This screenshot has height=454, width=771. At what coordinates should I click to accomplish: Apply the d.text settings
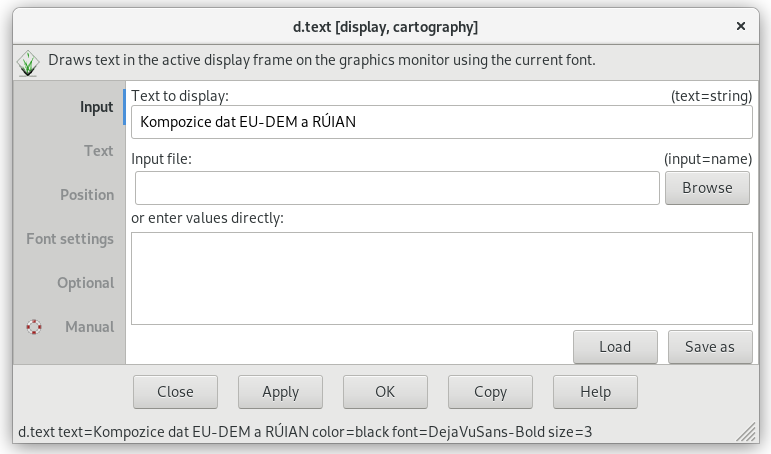(280, 392)
